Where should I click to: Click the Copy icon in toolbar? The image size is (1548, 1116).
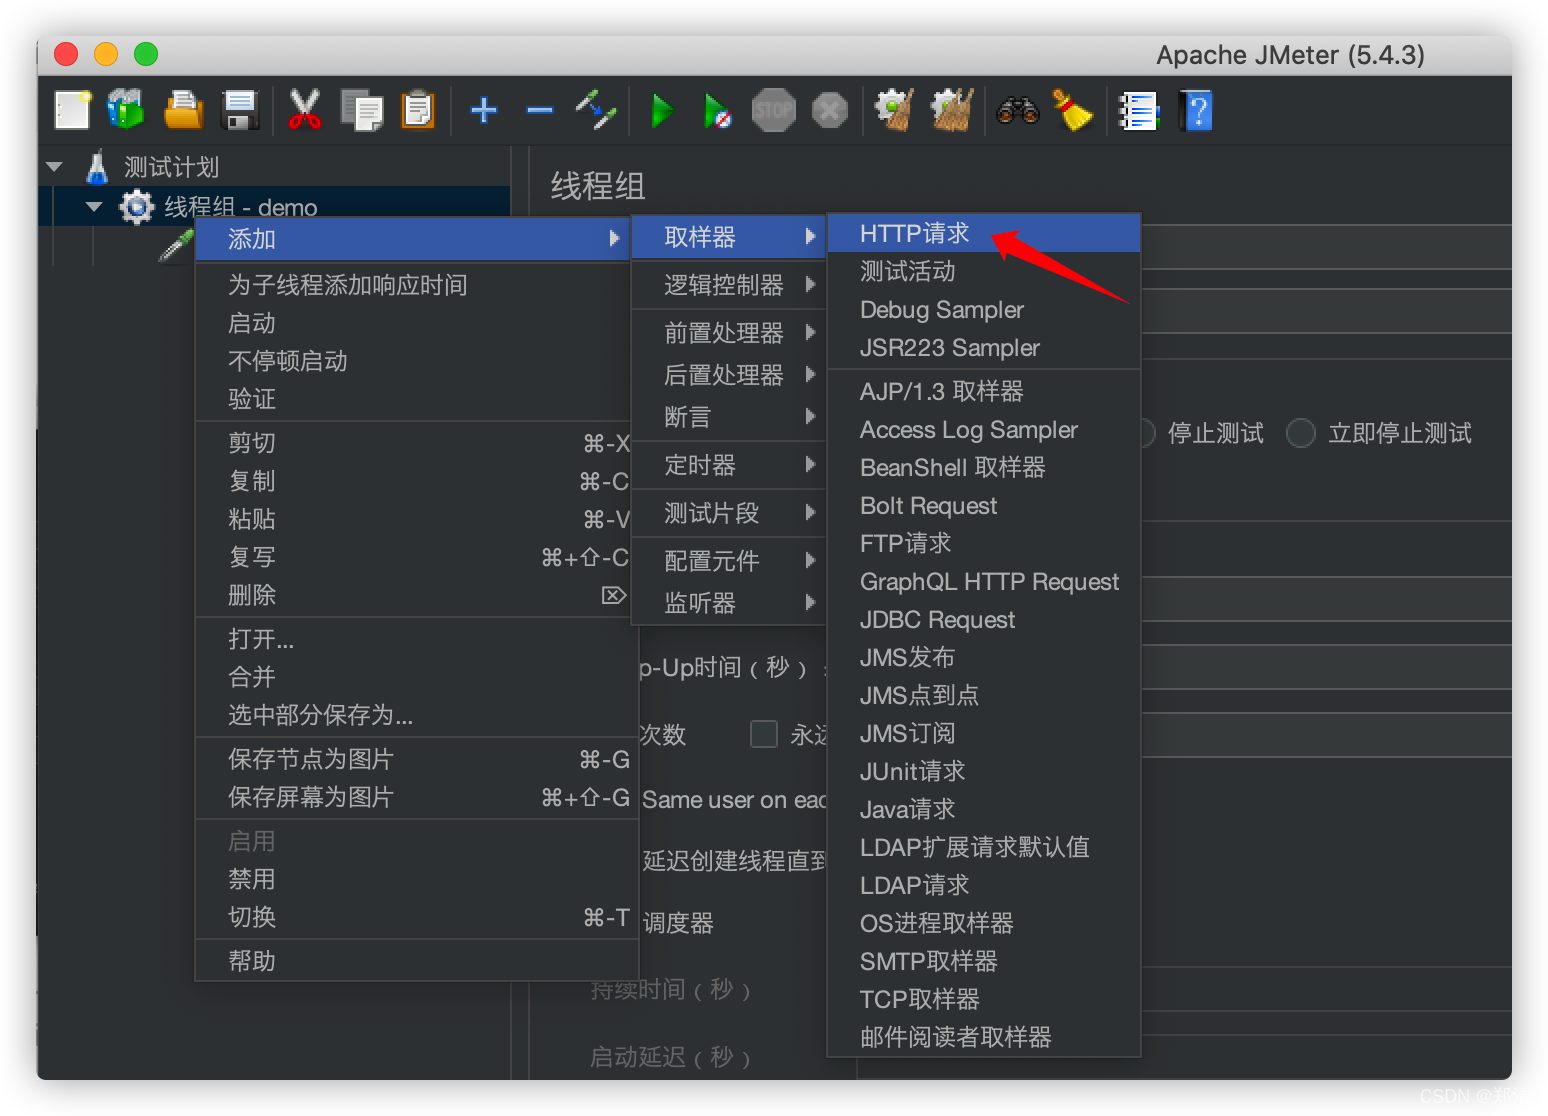coord(362,110)
